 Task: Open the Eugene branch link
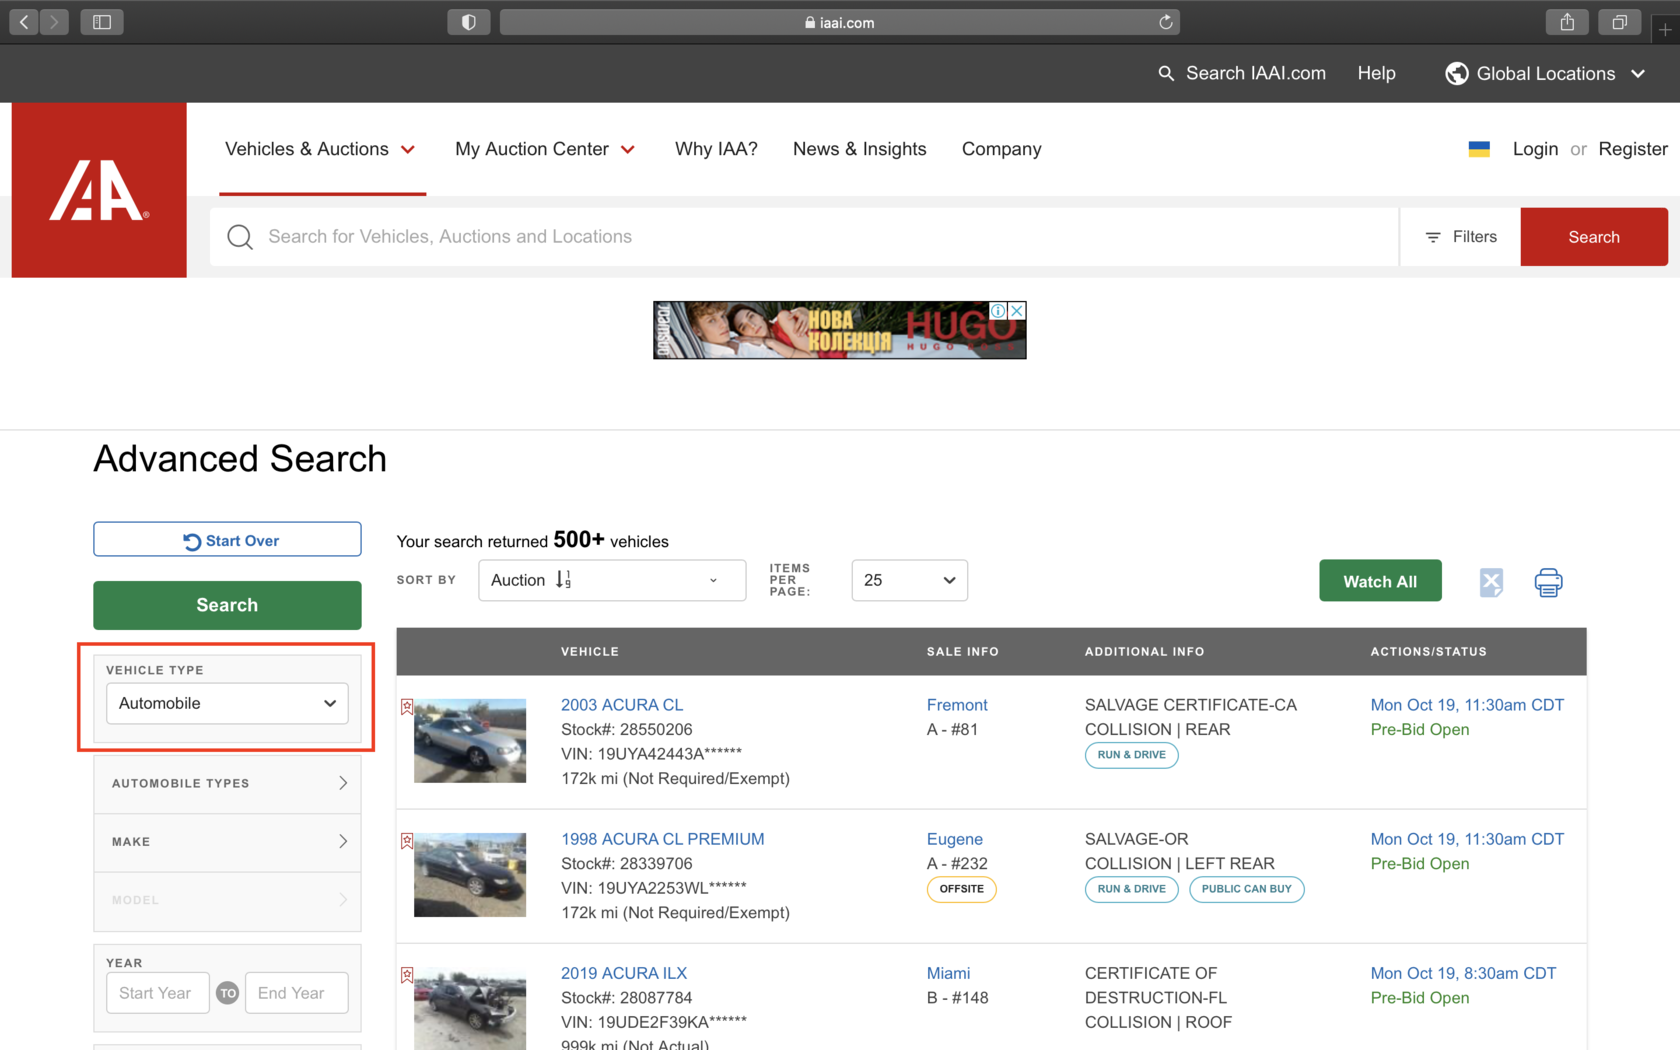click(x=954, y=839)
